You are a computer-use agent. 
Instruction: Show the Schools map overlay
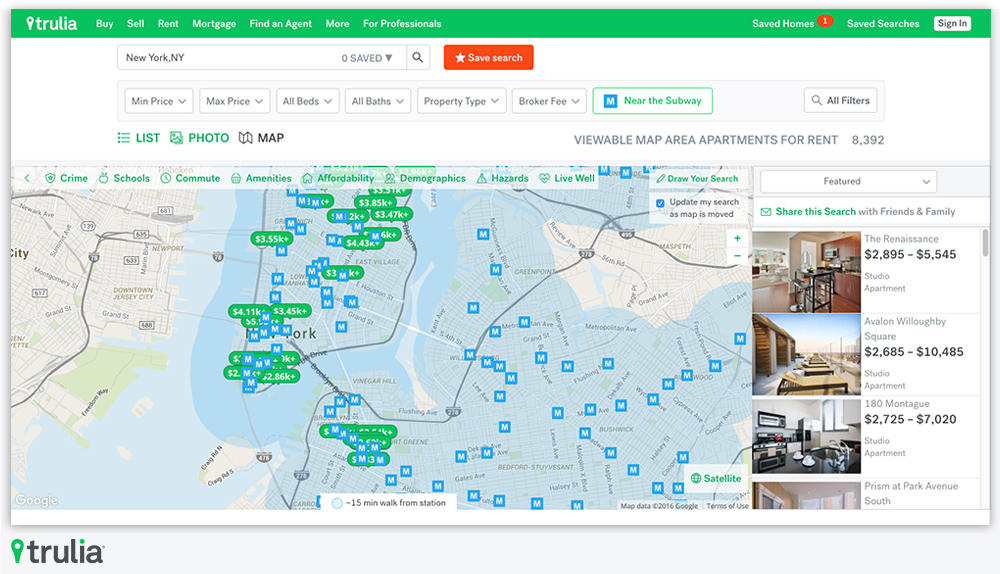124,179
